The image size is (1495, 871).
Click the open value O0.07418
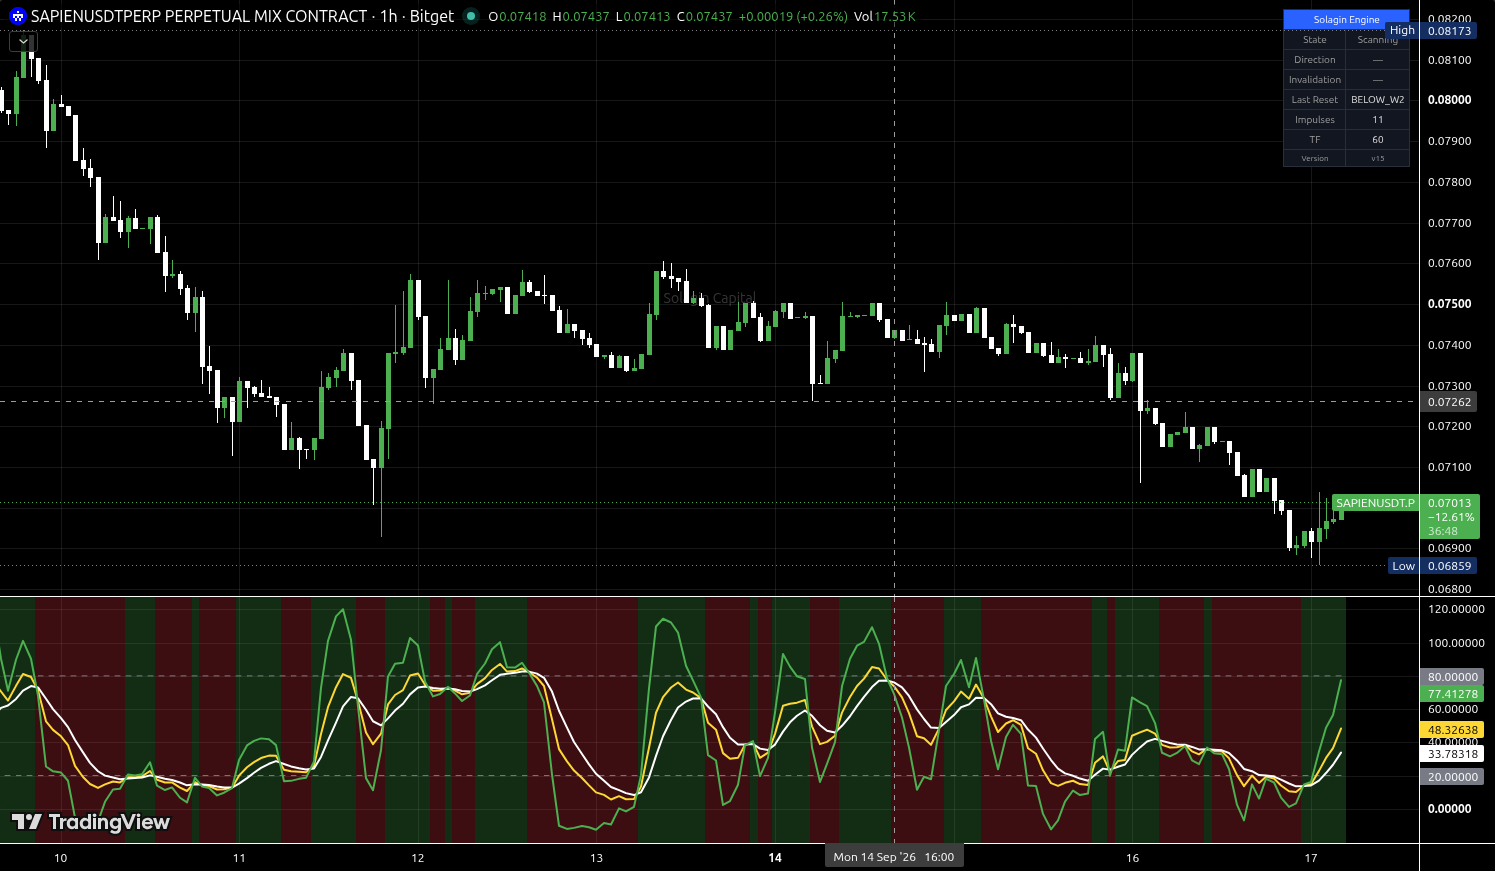pos(517,17)
